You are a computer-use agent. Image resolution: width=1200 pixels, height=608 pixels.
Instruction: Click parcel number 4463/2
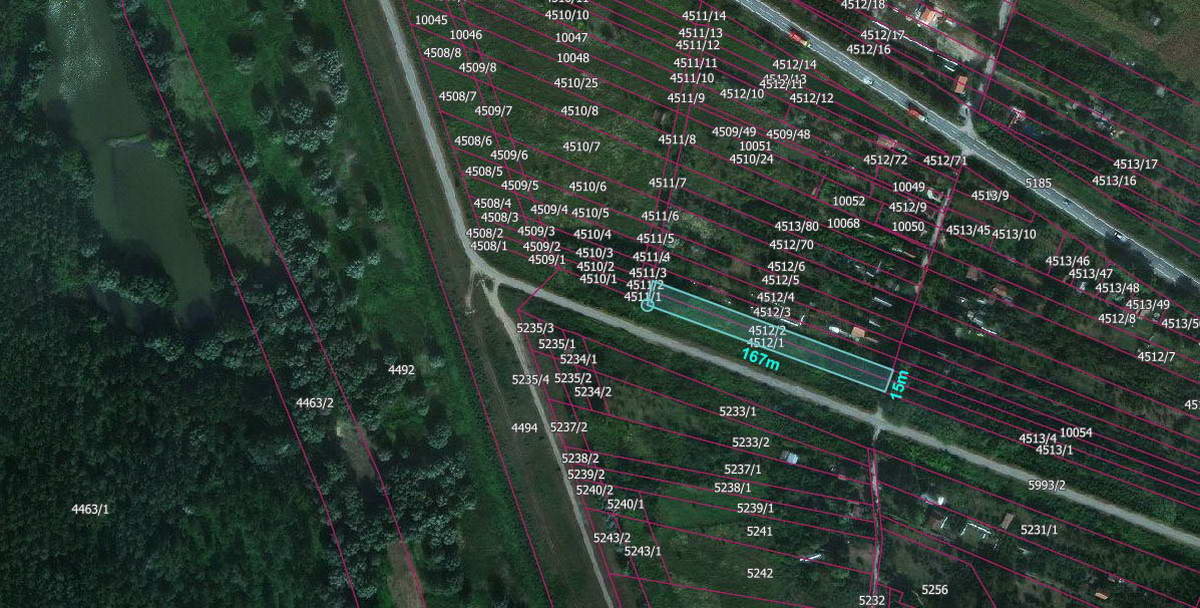click(314, 403)
